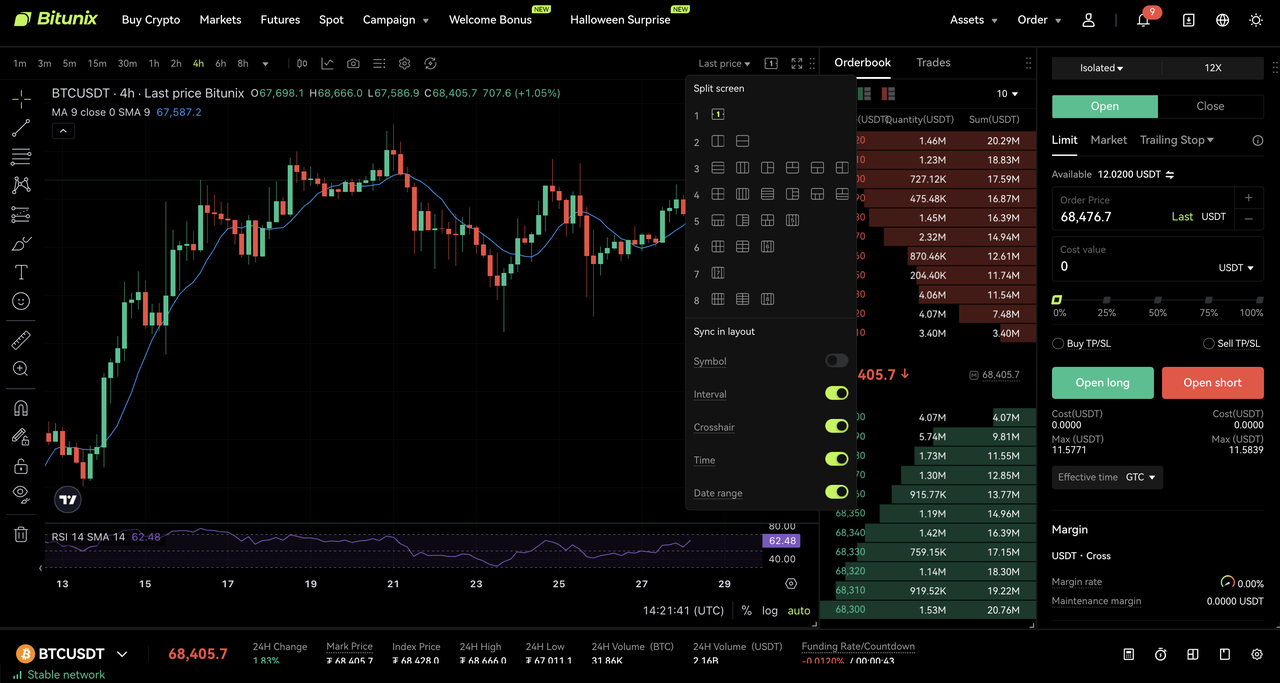Enable the Symbol sync toggle

pos(836,360)
